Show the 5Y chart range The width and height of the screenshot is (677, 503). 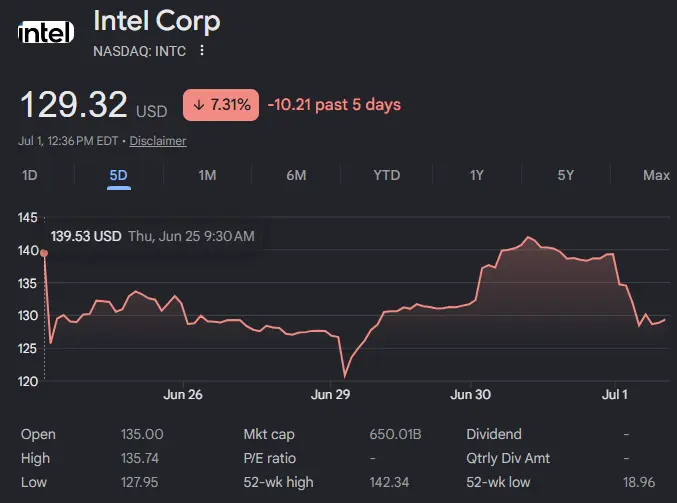(x=566, y=175)
